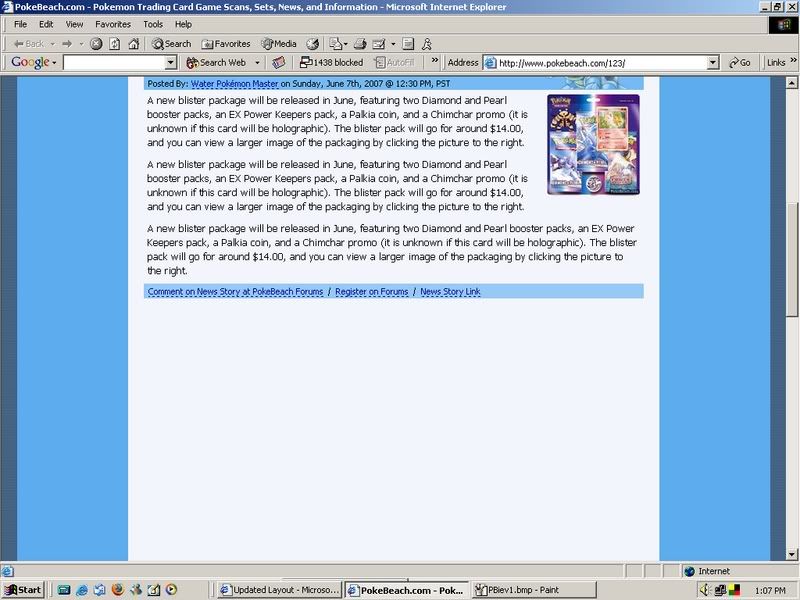Click the Google toolbar news icon
The image size is (800, 600).
click(x=278, y=63)
